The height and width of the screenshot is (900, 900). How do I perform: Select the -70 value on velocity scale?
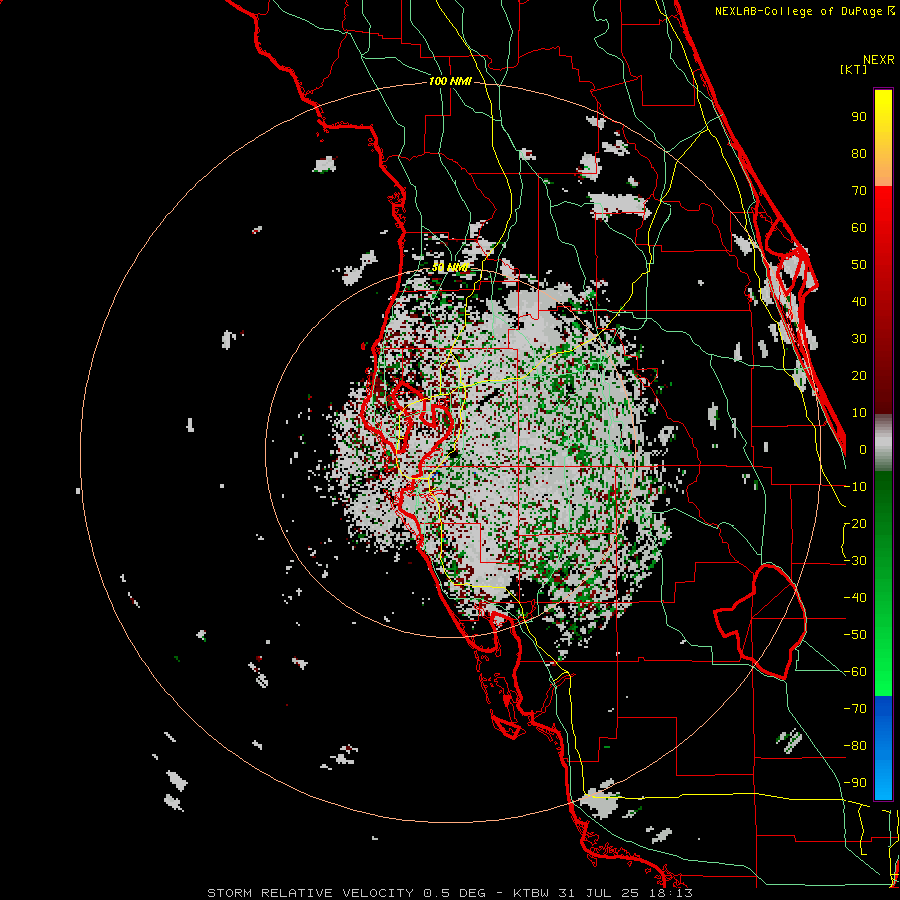point(855,709)
